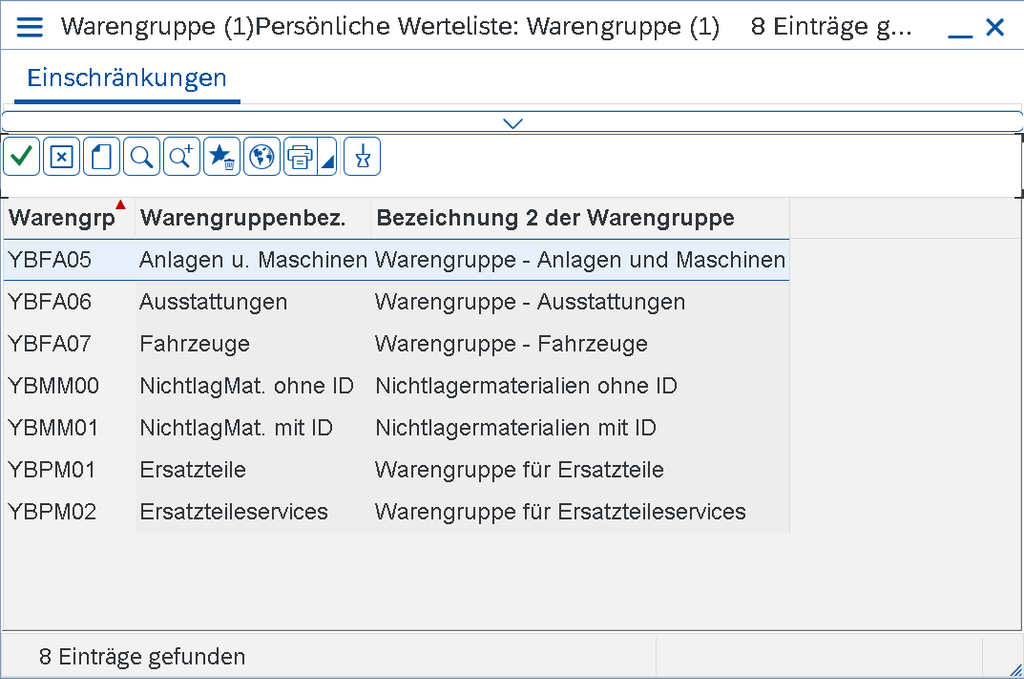Click the cancel X box toolbar icon

pos(61,157)
